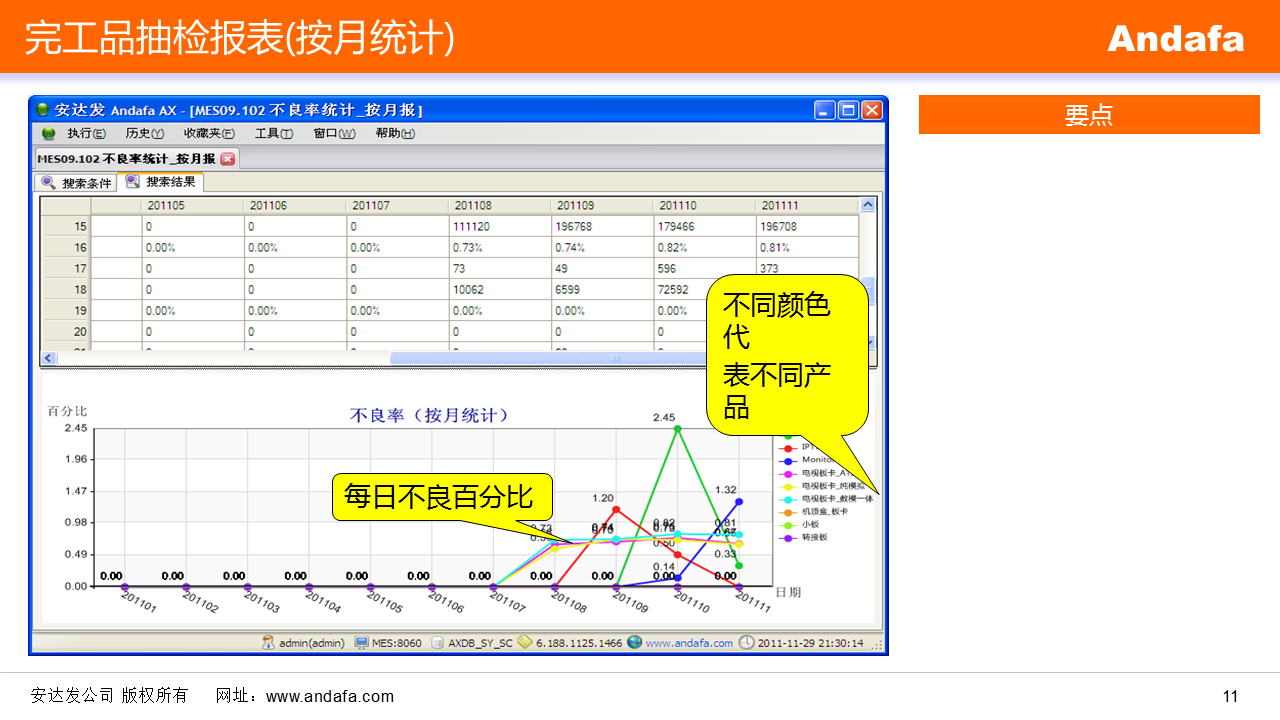
Task: Click the horizontal scrollbar's left arrow
Action: [x=48, y=358]
